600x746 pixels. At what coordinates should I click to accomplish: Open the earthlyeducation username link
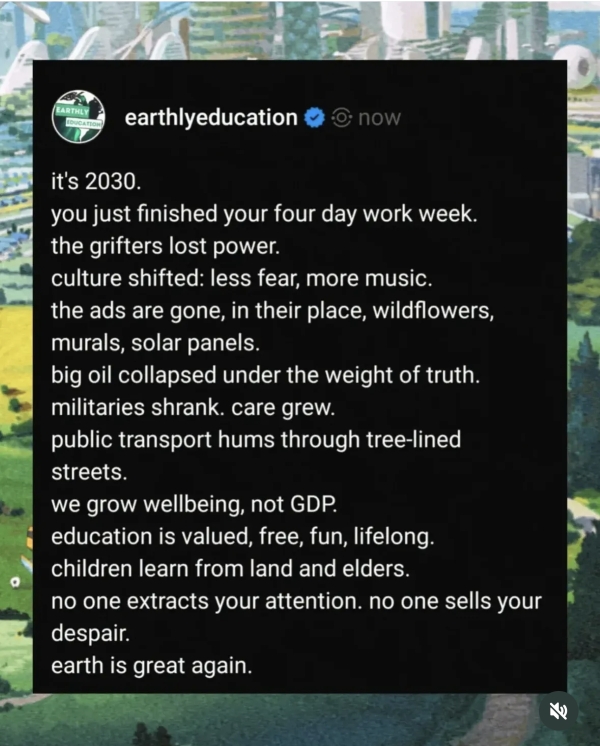coord(211,118)
